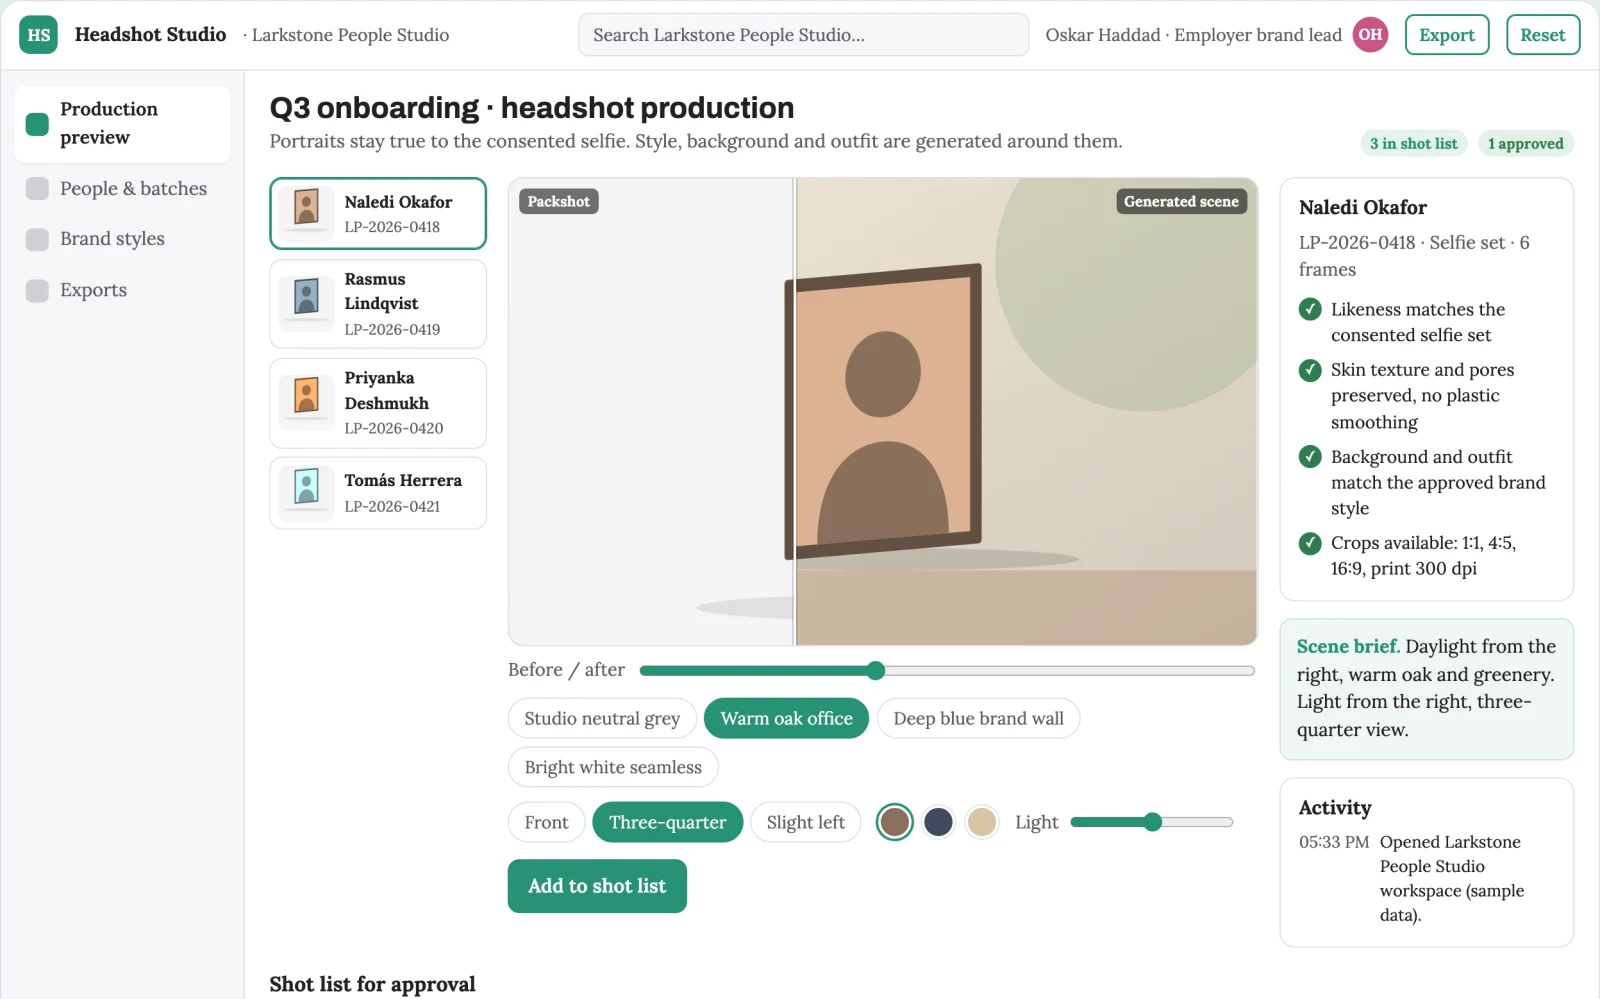Screen dimensions: 1600x999
Task: Click the Generated scene label
Action: [1181, 202]
